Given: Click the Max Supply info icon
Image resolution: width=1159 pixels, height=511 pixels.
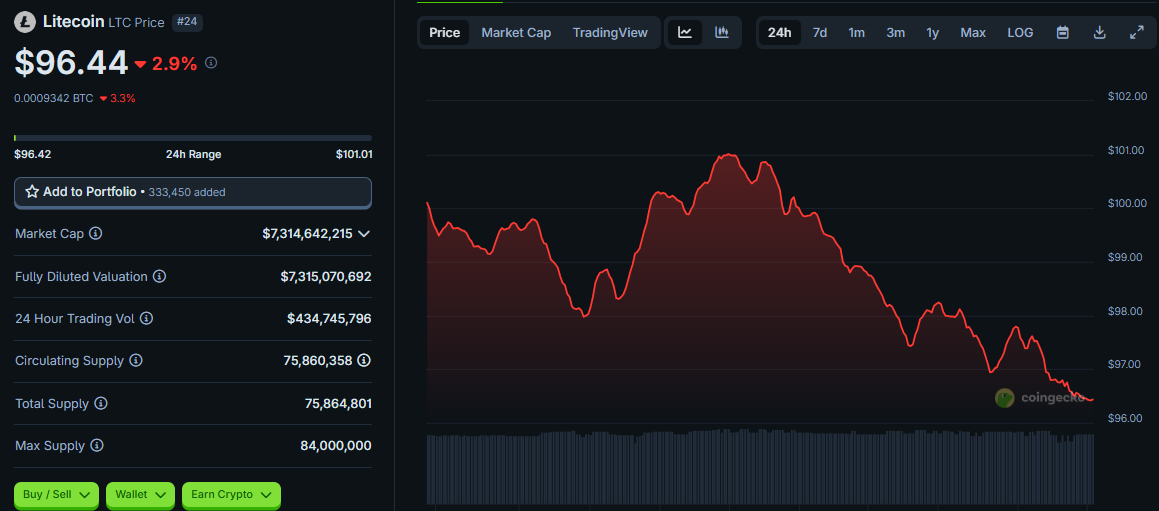Looking at the screenshot, I should point(97,446).
